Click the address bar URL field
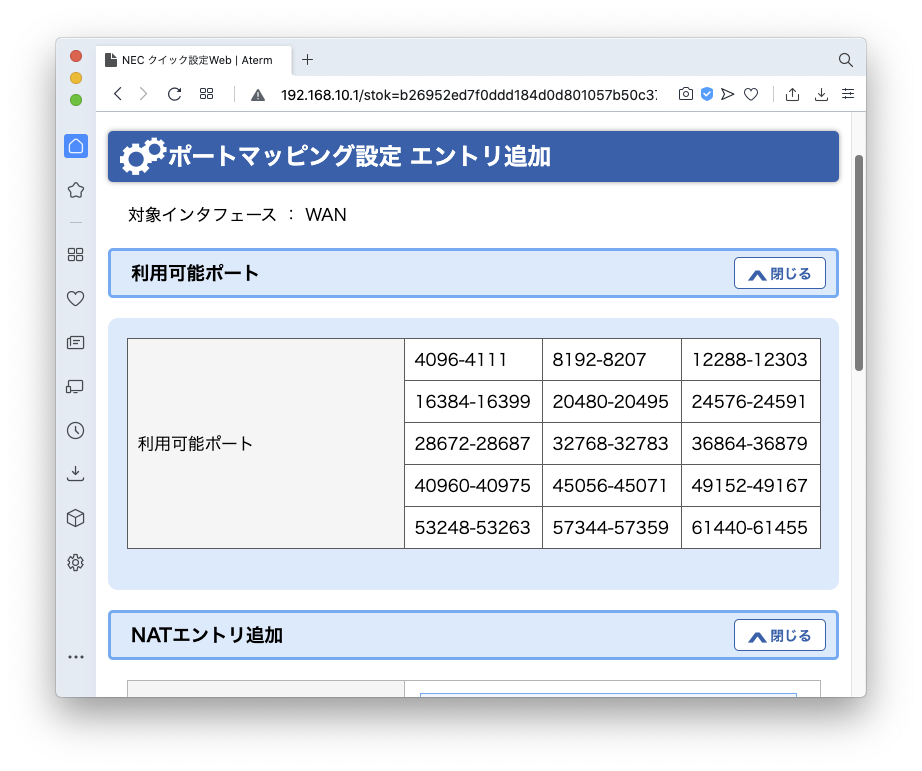The image size is (922, 771). (468, 94)
